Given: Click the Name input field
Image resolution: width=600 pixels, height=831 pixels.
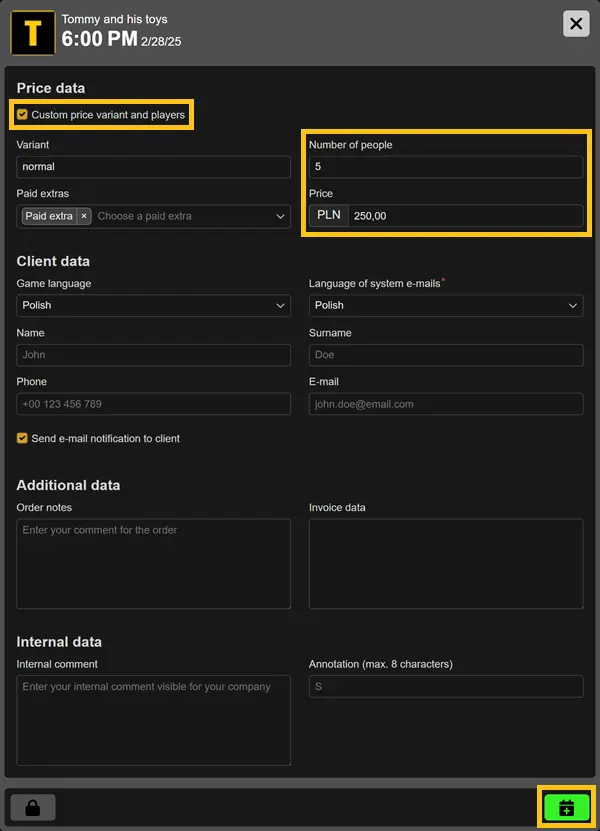Looking at the screenshot, I should tap(153, 355).
